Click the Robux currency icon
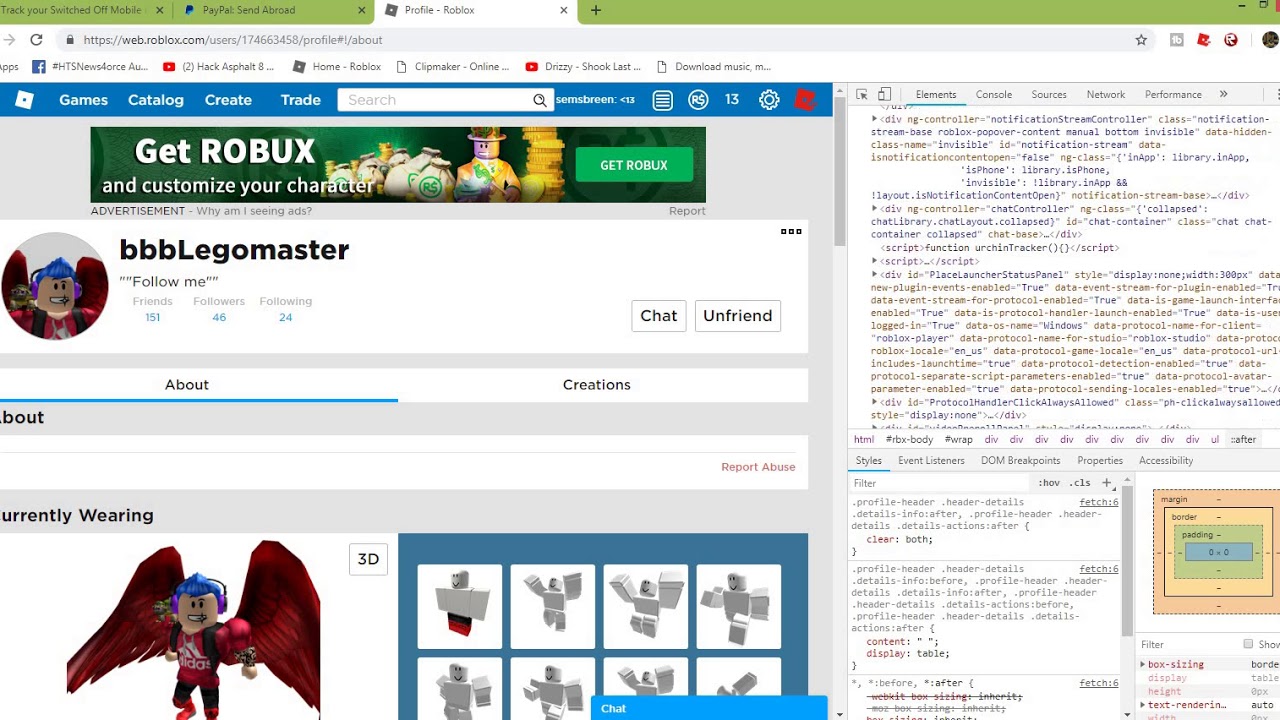The height and width of the screenshot is (720, 1280). pyautogui.click(x=698, y=100)
